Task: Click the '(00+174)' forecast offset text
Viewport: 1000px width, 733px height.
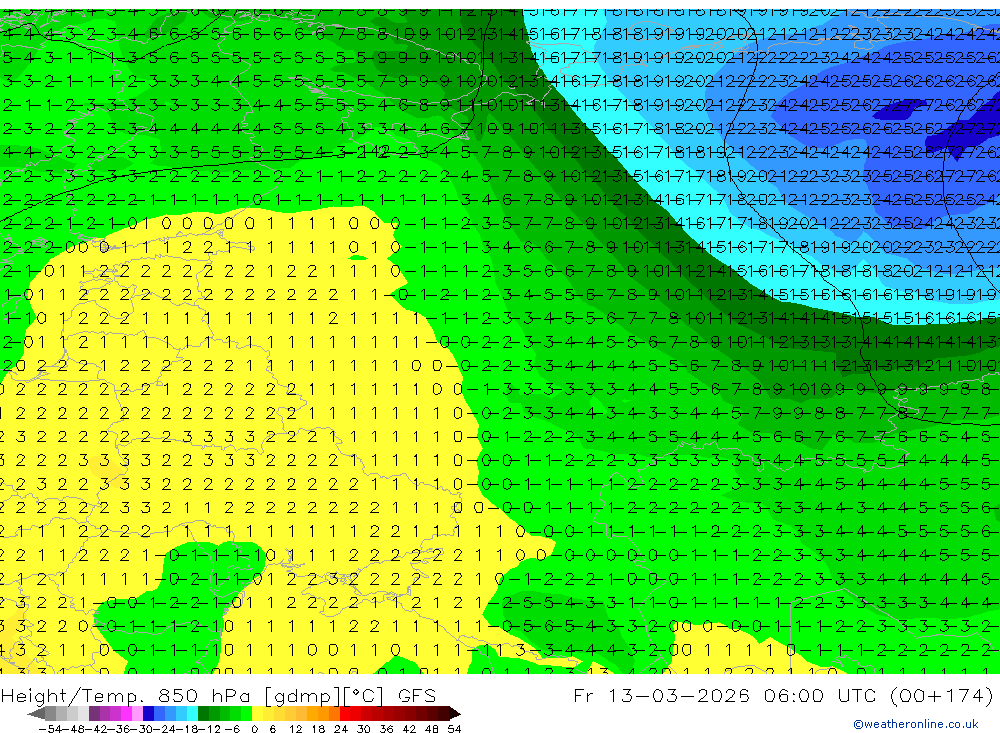Action: pyautogui.click(x=942, y=695)
